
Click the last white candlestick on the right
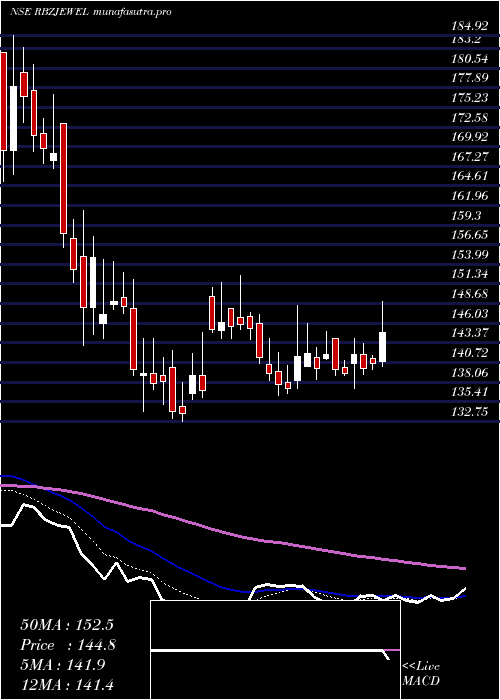tap(383, 347)
